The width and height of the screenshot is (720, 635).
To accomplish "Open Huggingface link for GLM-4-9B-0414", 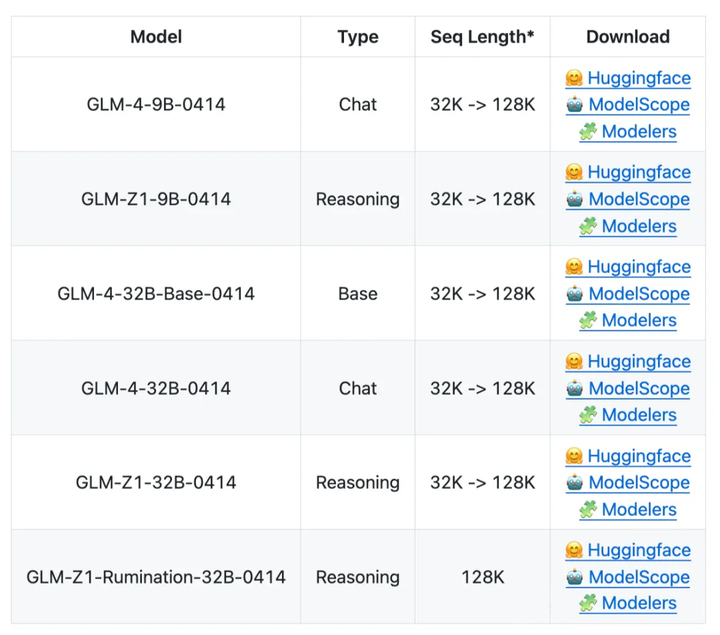I will [x=638, y=78].
